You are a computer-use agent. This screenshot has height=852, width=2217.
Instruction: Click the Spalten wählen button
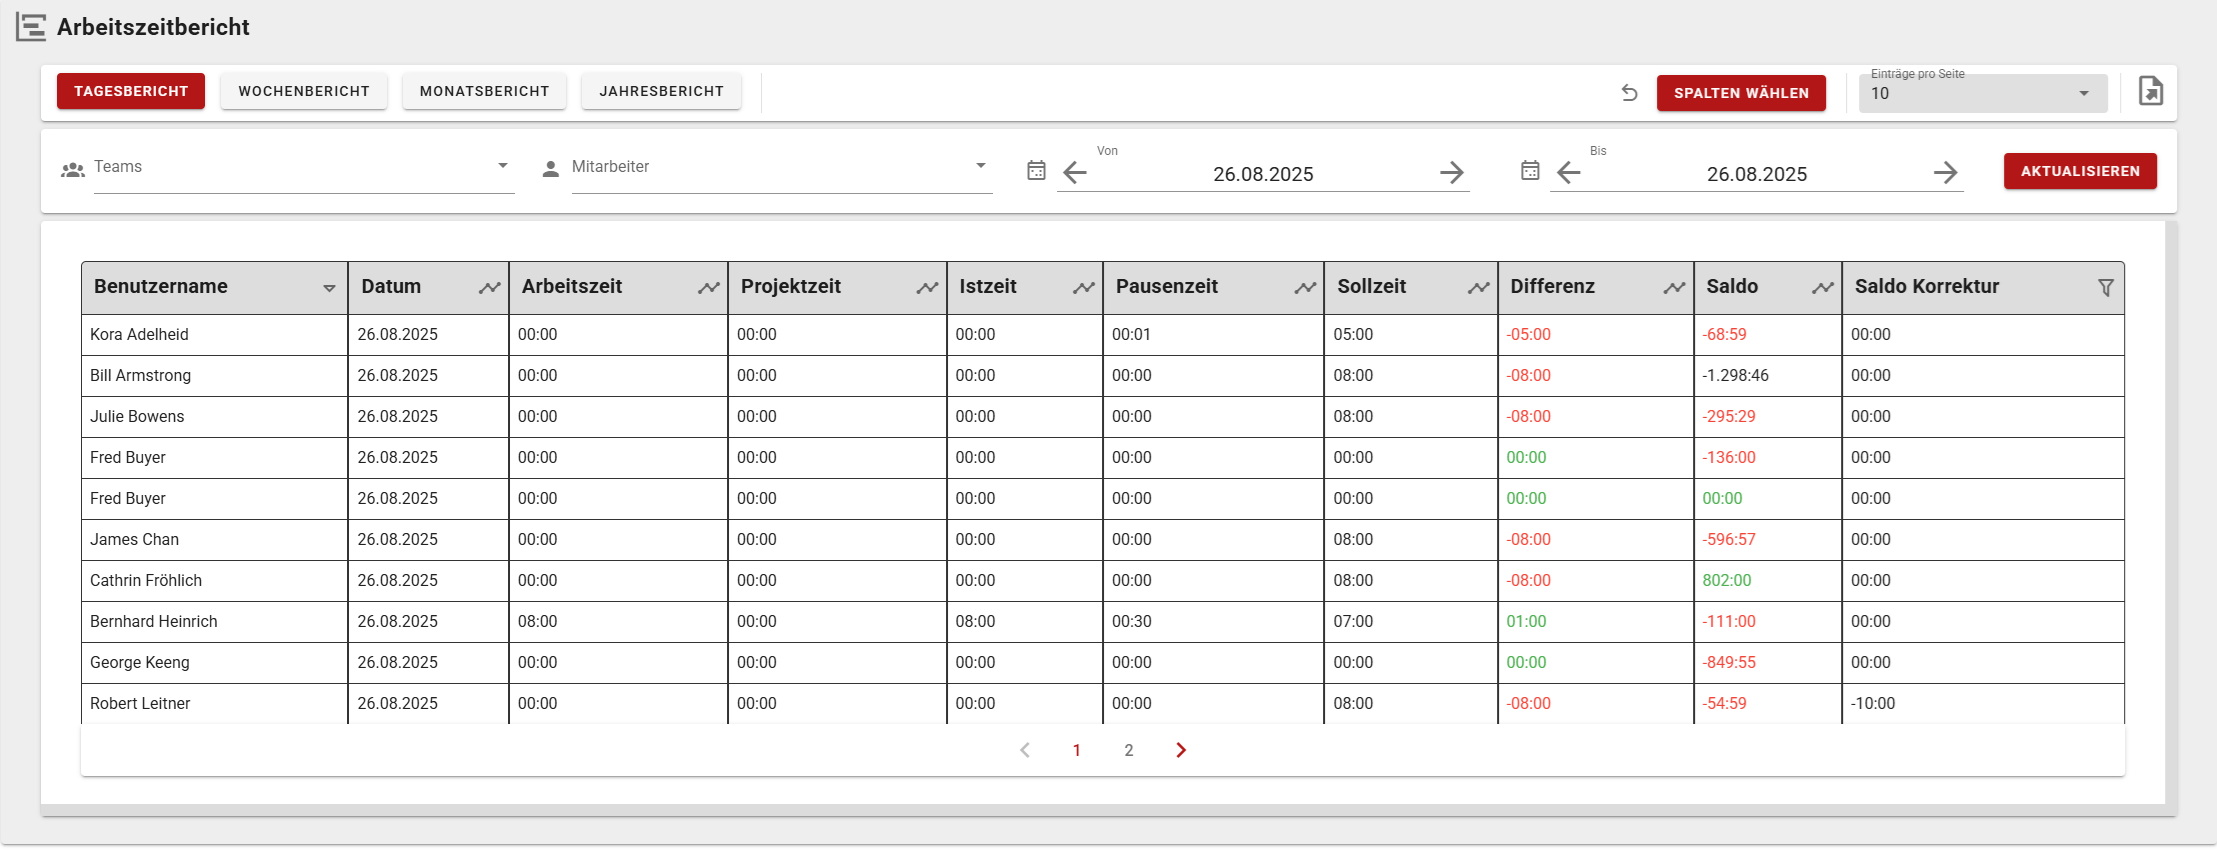click(x=1740, y=93)
